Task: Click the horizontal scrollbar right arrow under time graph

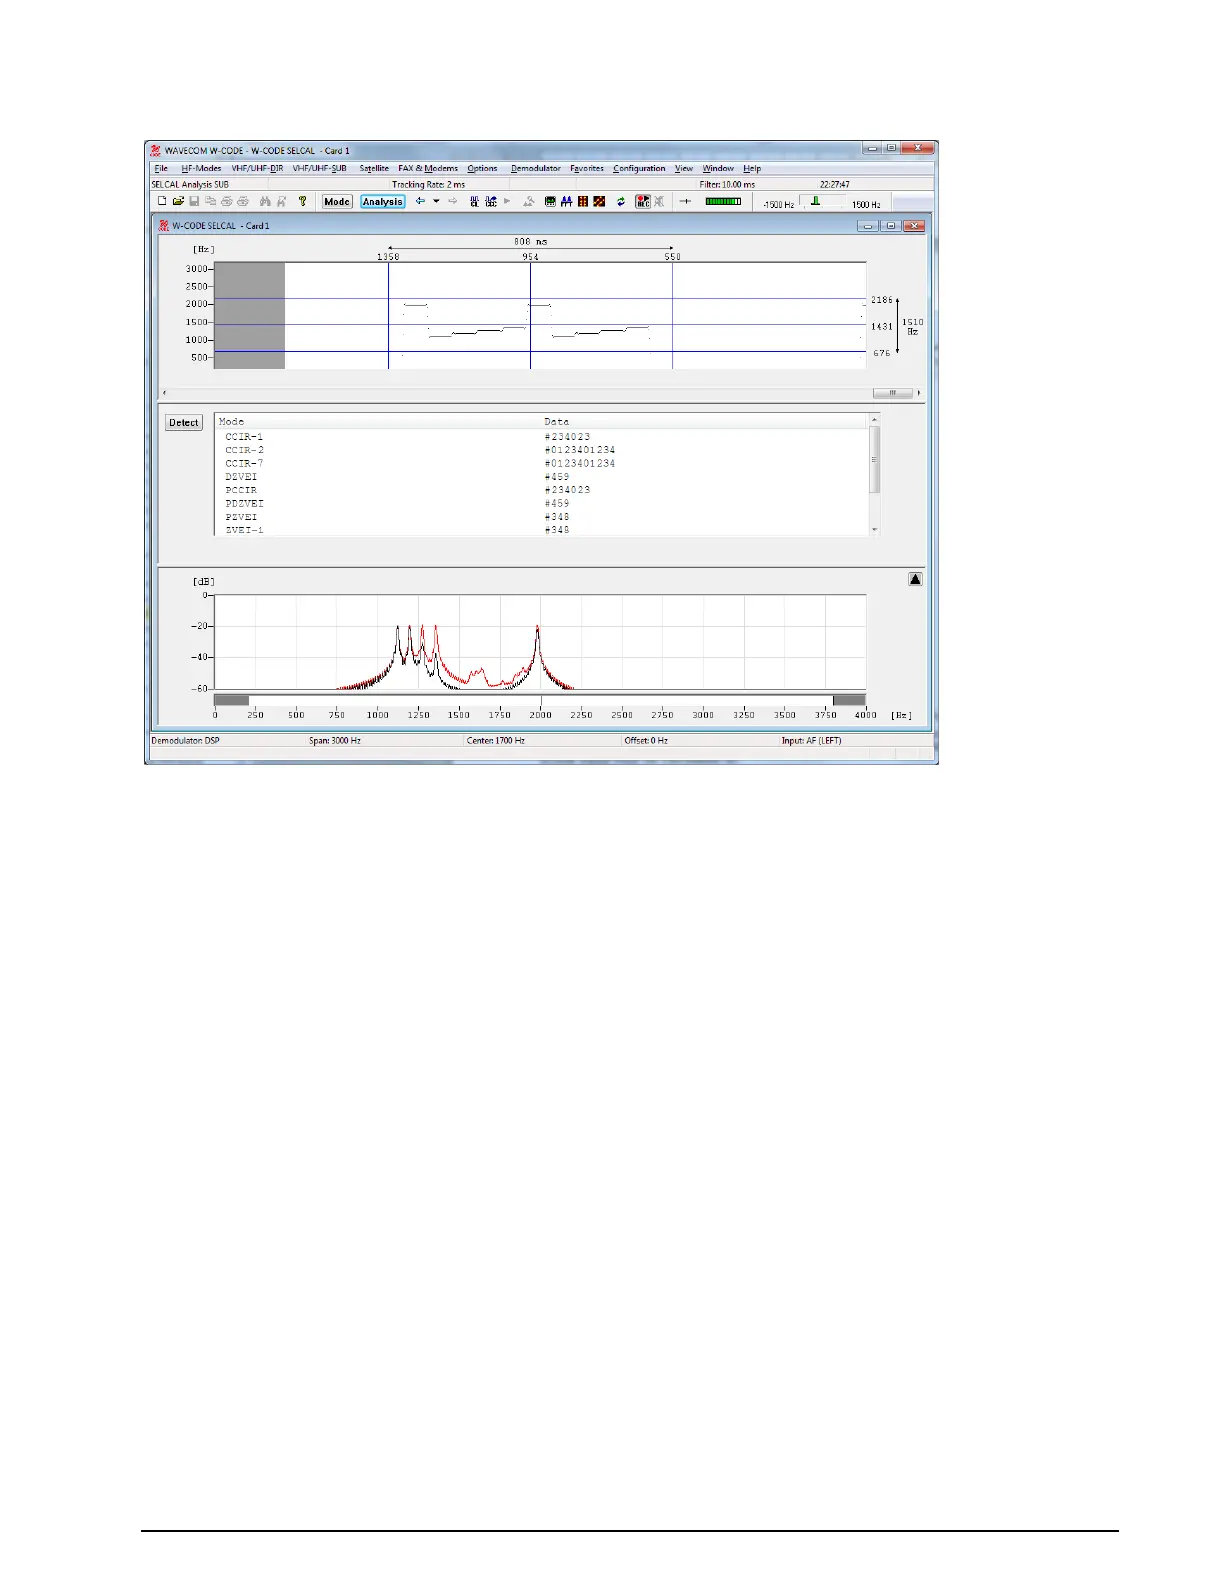Action: click(919, 393)
